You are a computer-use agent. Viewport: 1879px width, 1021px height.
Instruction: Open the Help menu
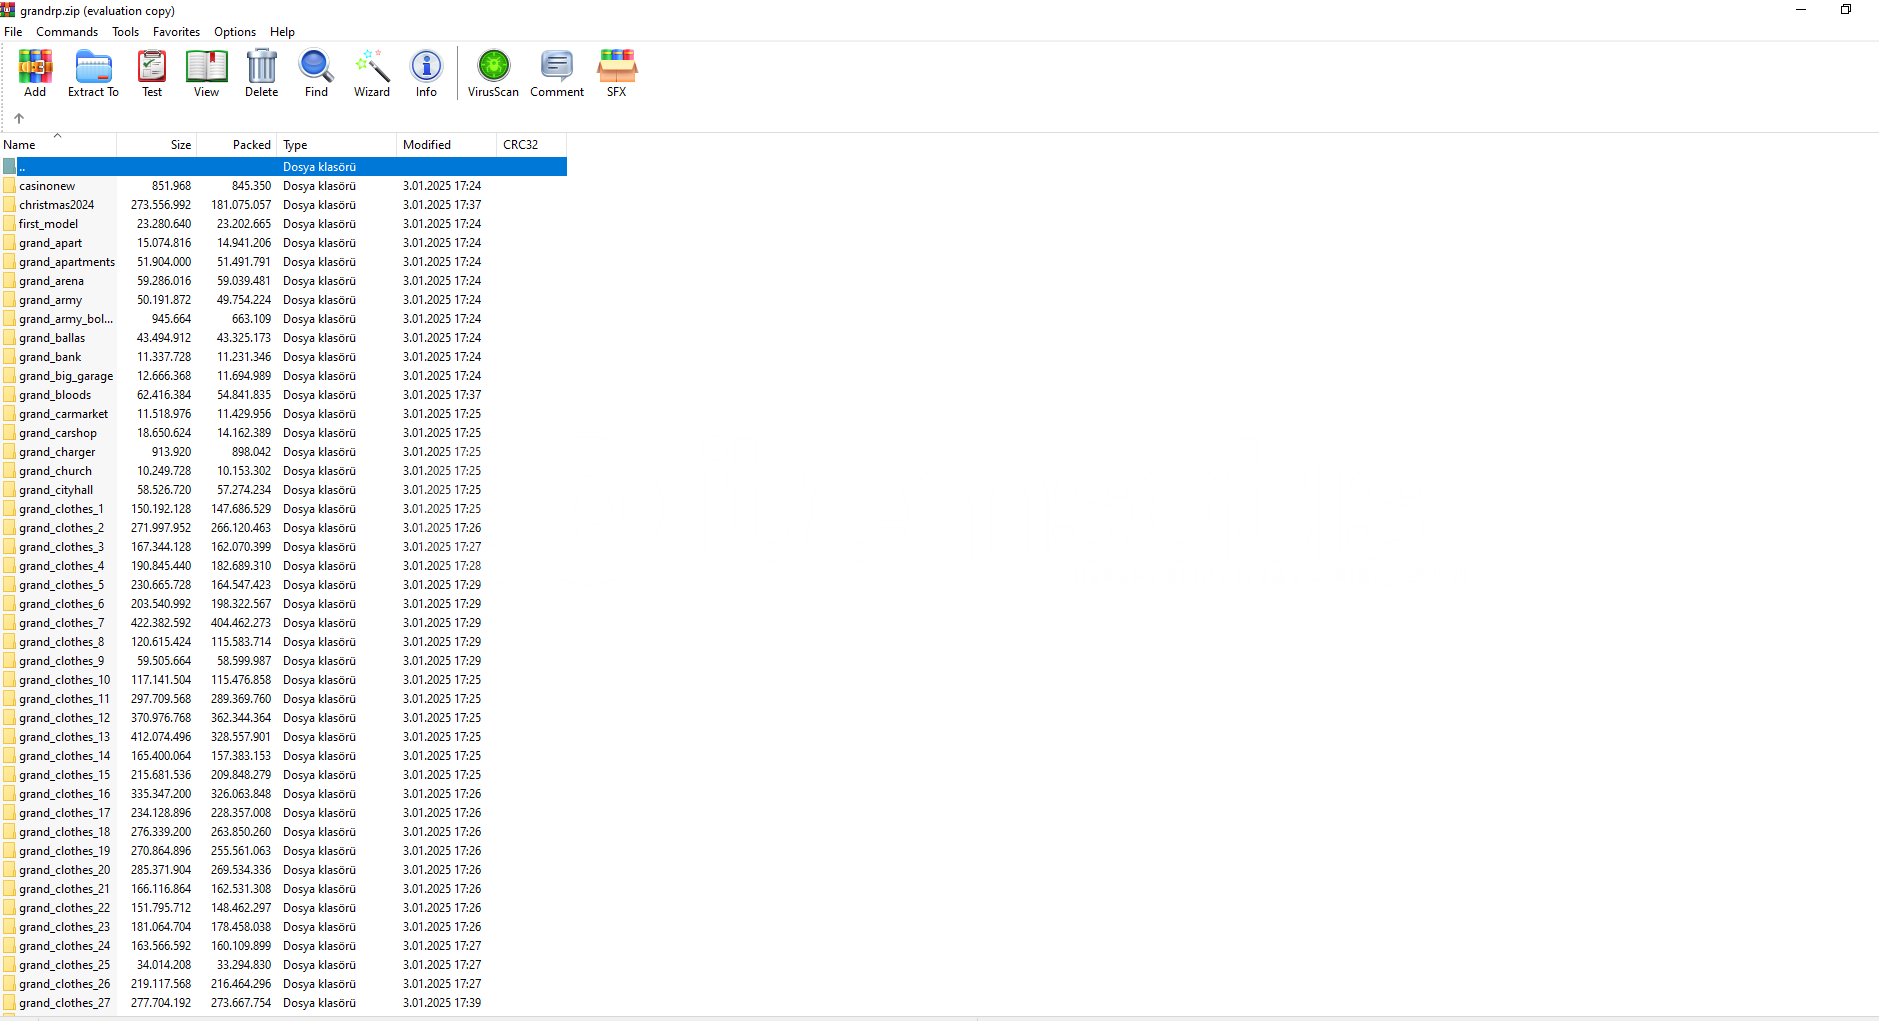(x=283, y=32)
